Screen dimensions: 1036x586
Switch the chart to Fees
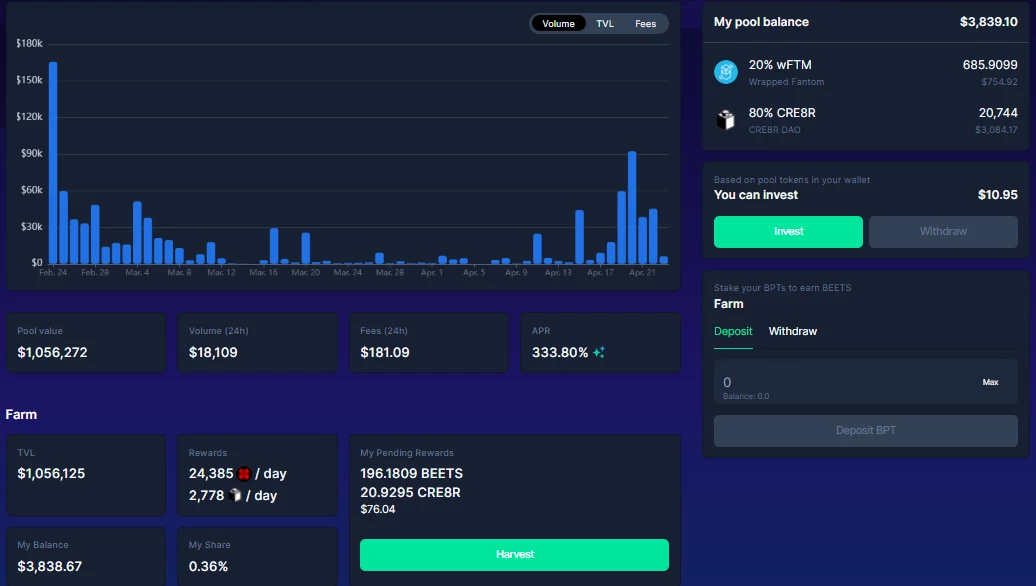(x=646, y=24)
